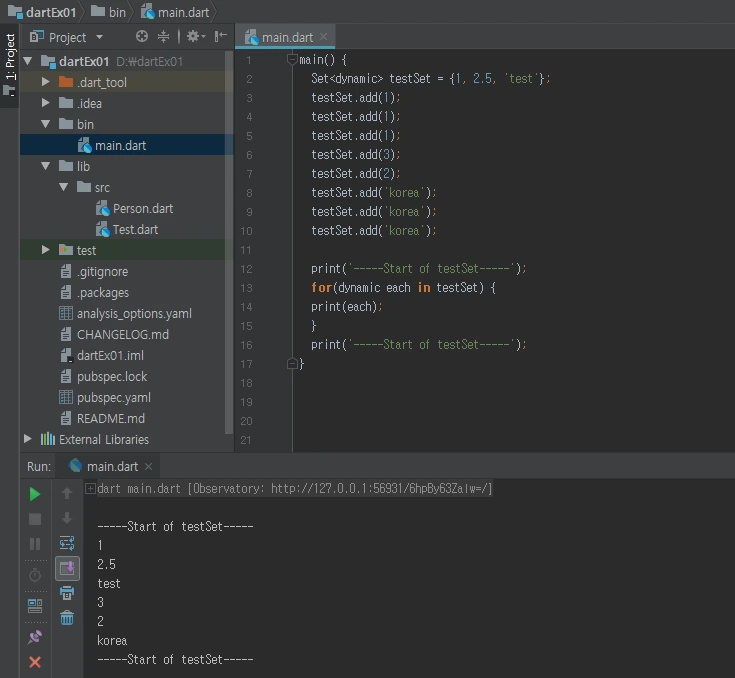
Task: Click the down arrow stack trace icon
Action: pos(67,518)
